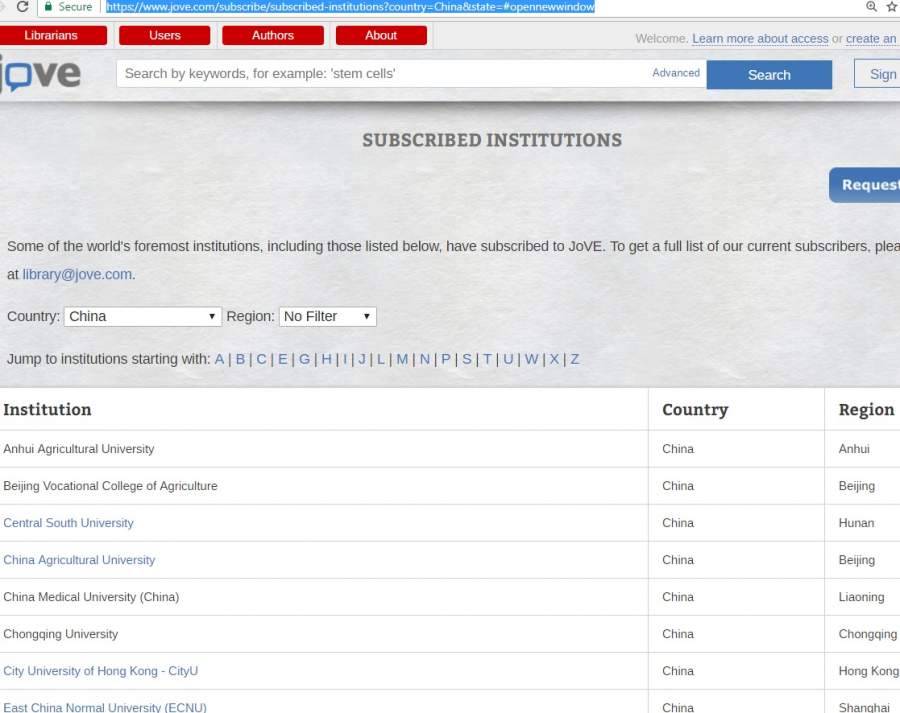Click the Institution column header
The image size is (900, 713).
coord(47,410)
